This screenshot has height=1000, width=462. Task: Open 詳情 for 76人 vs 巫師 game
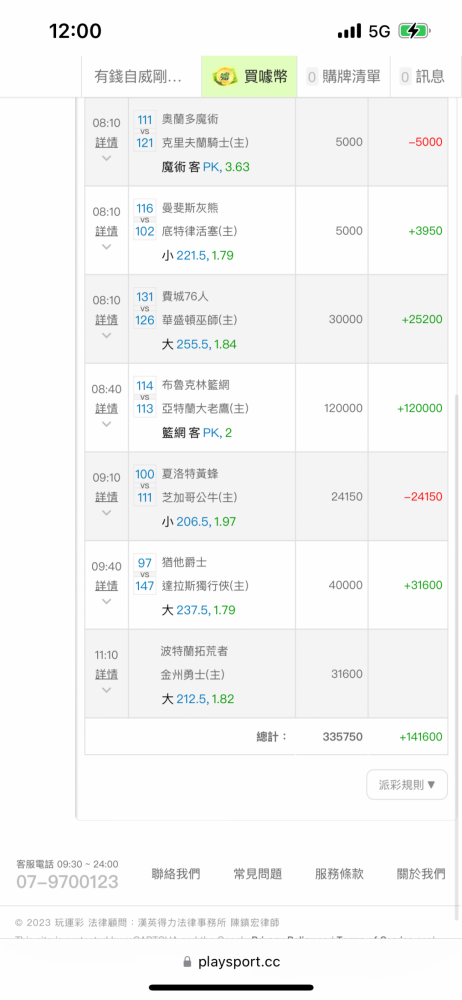point(107,320)
